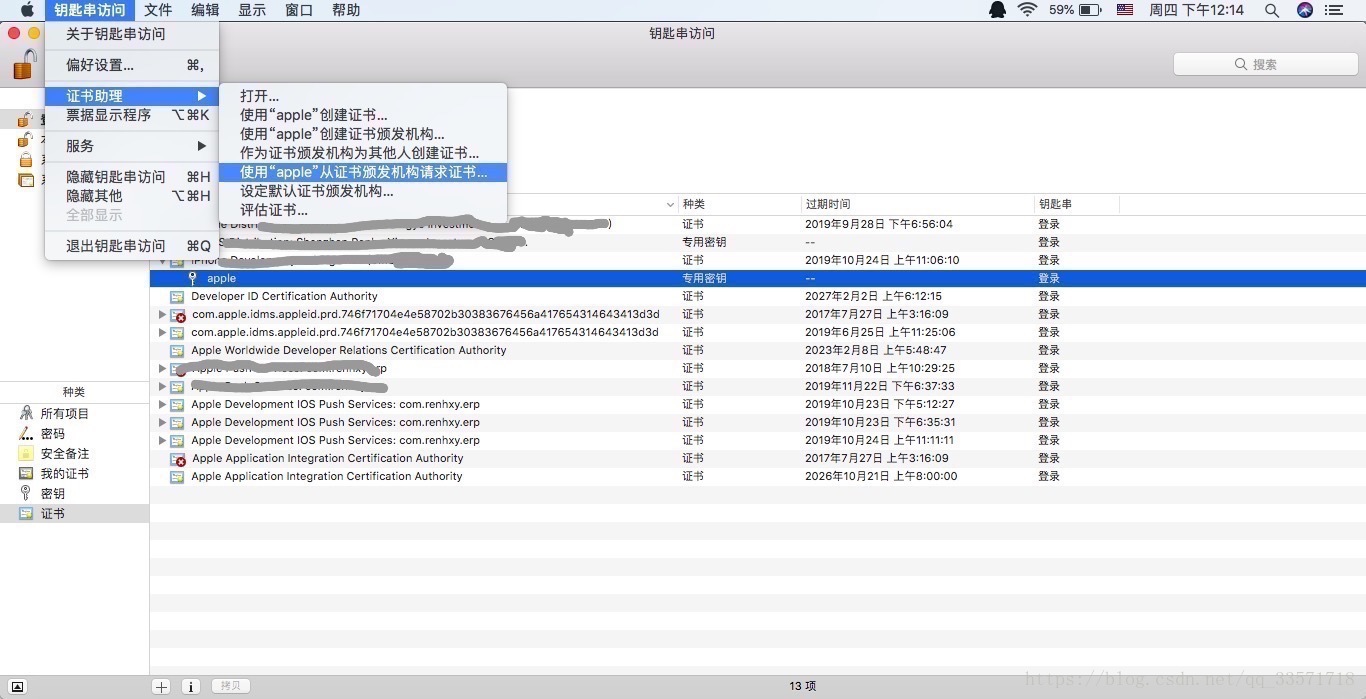
Task: Open the Apple menu
Action: [x=27, y=10]
